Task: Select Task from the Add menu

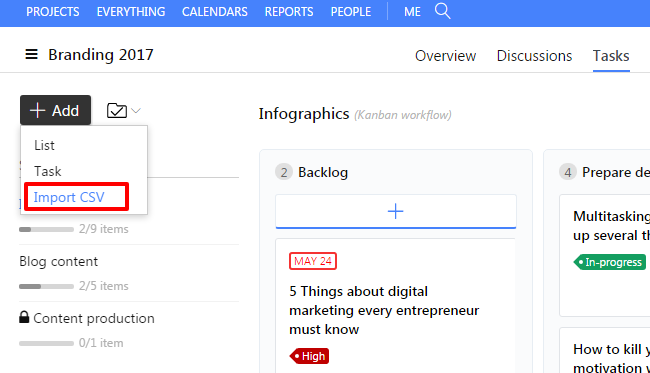Action: (x=48, y=171)
